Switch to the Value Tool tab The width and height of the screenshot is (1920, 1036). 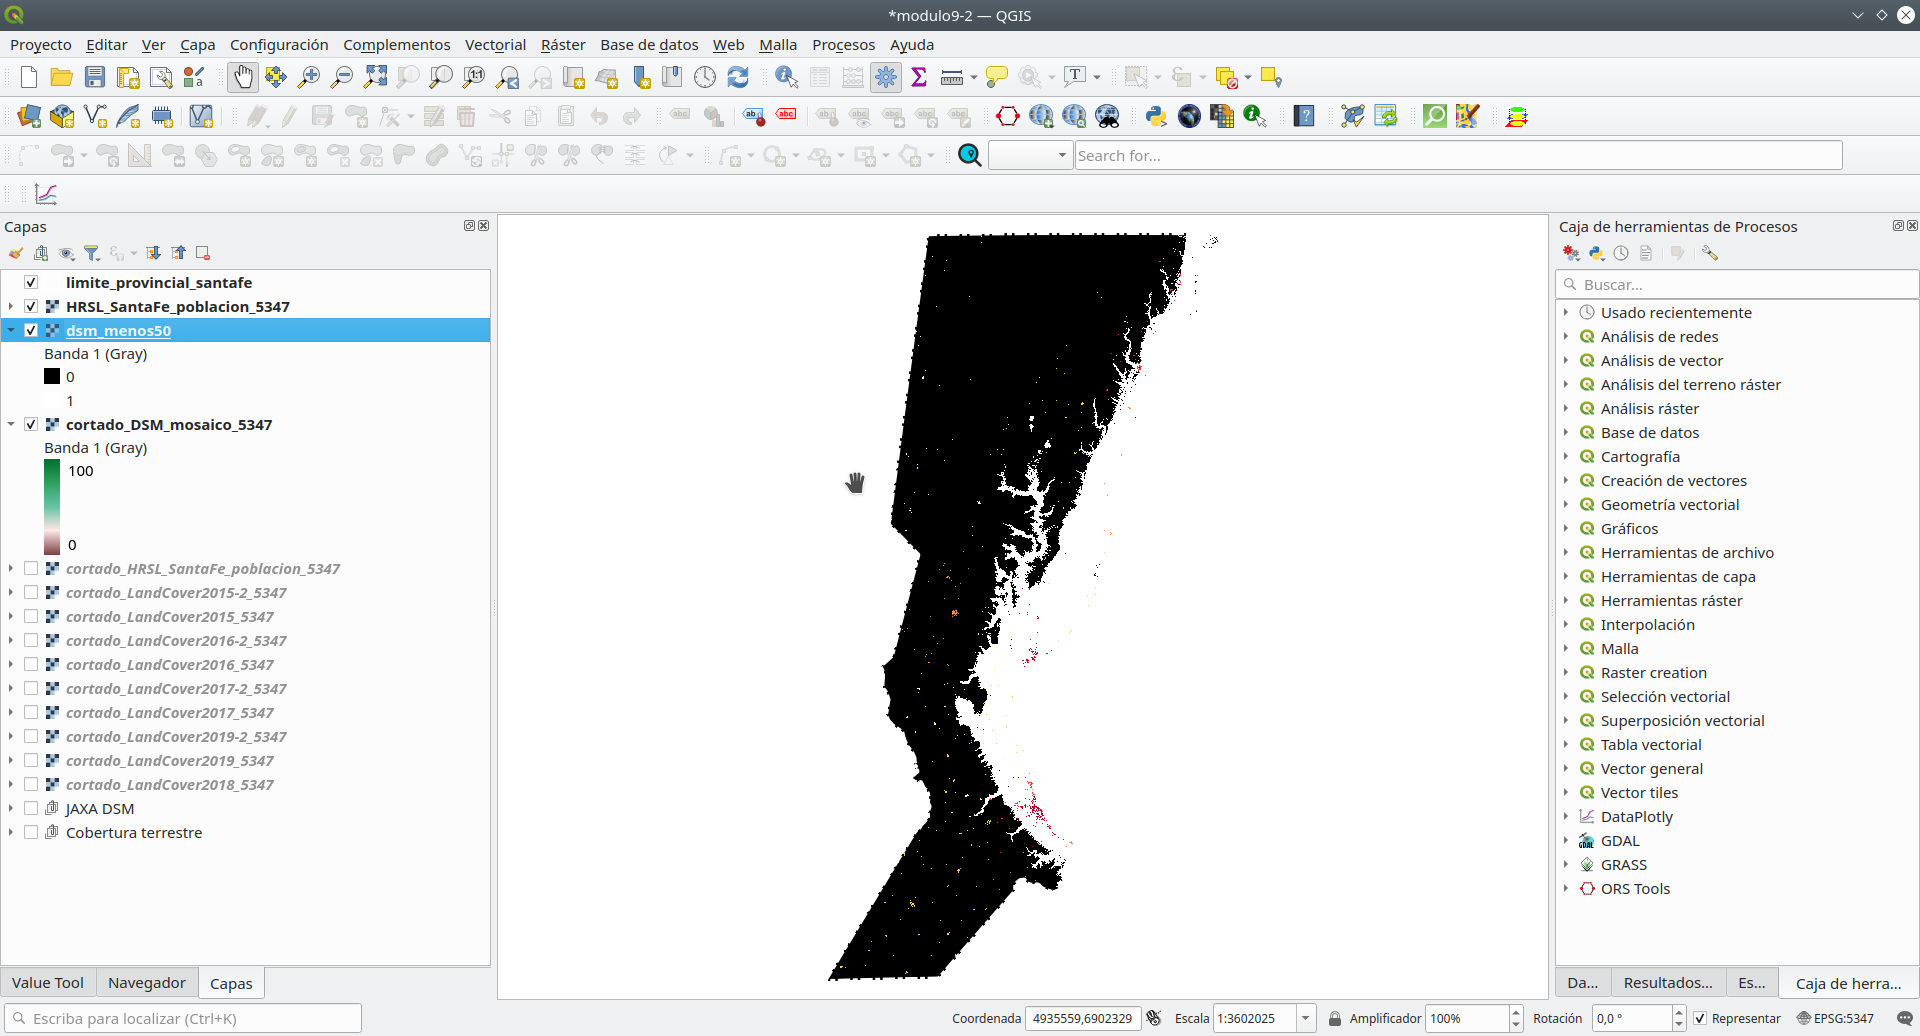pos(48,982)
